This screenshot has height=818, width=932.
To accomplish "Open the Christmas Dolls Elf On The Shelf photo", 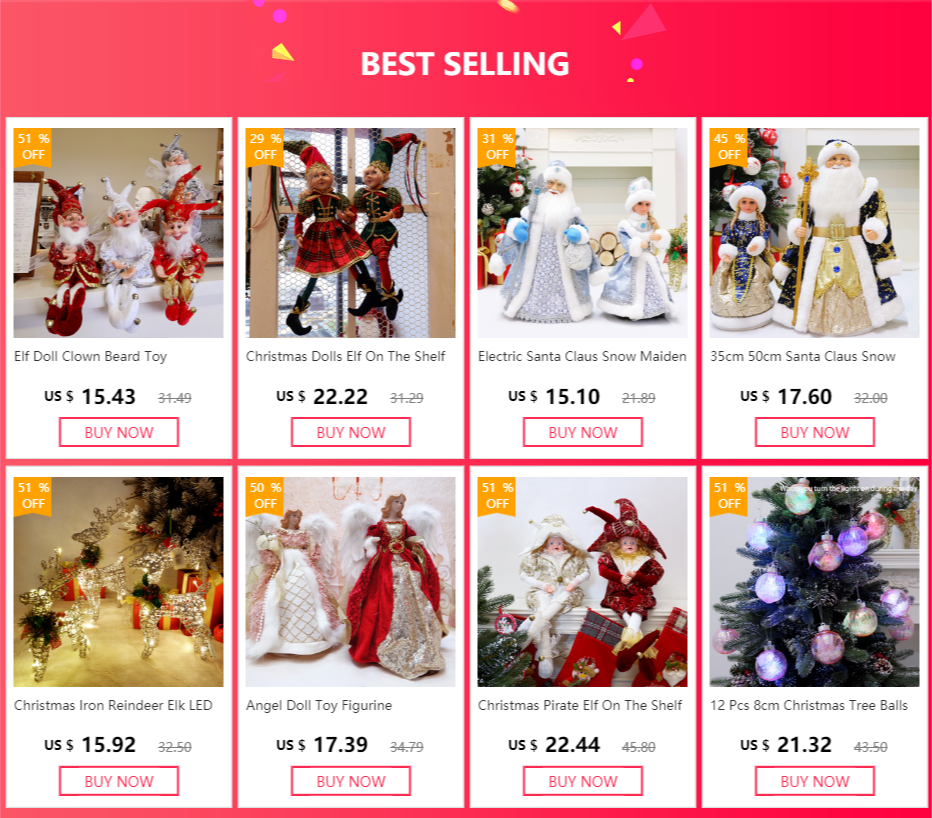I will coord(351,233).
